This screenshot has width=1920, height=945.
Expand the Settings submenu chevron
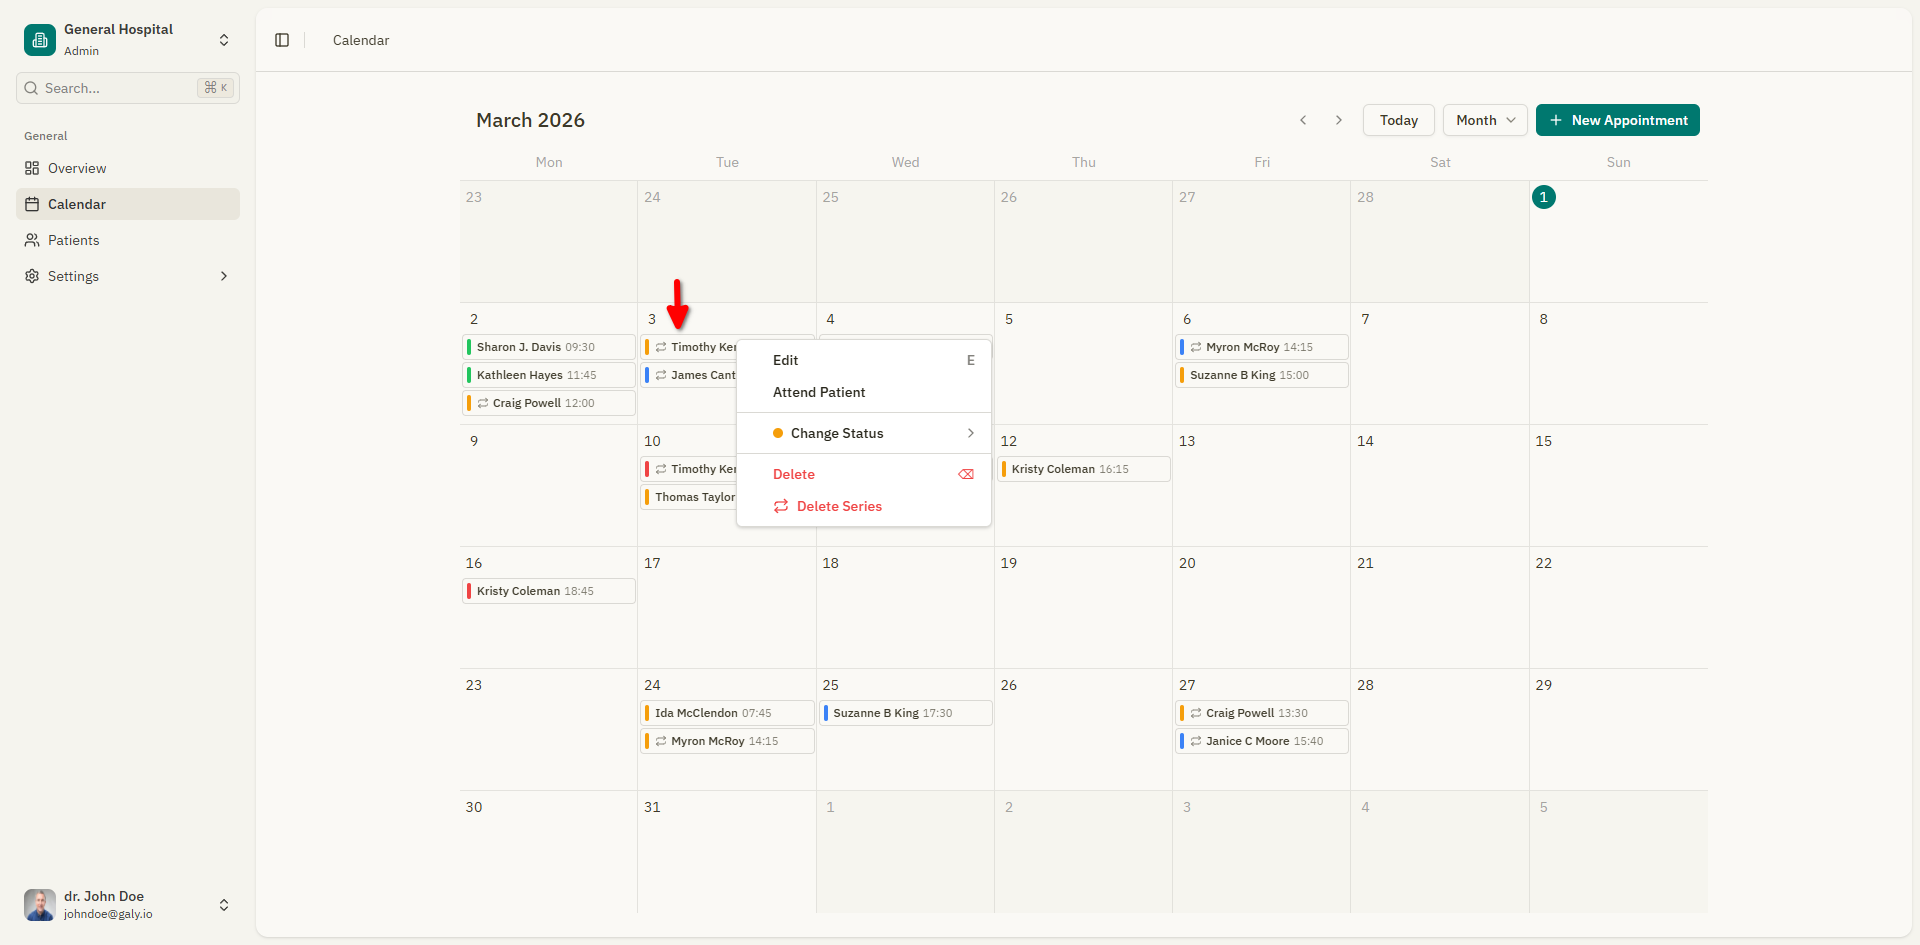point(223,276)
